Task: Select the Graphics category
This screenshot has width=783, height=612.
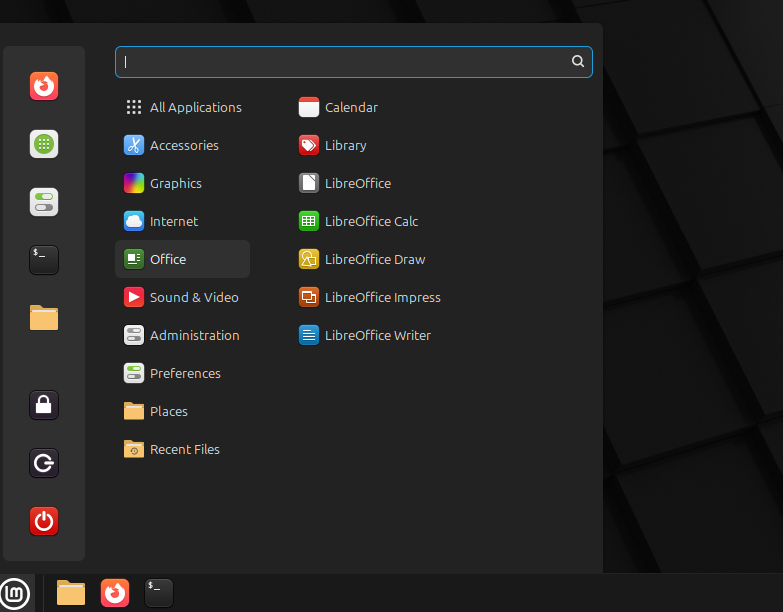Action: (183, 183)
